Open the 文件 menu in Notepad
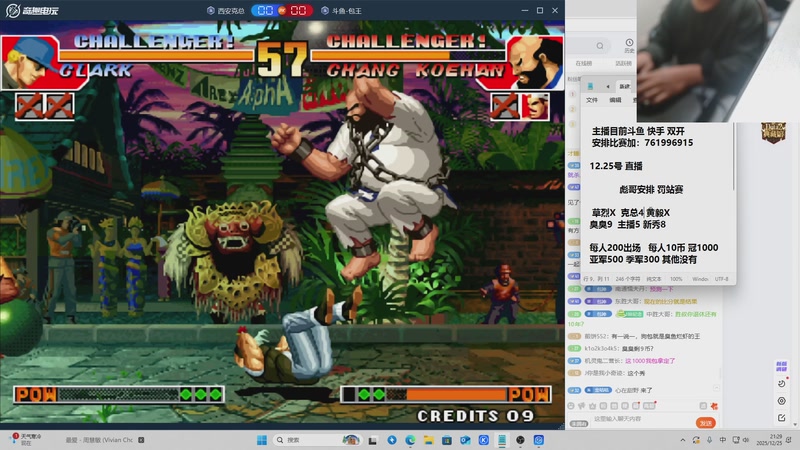 (592, 100)
